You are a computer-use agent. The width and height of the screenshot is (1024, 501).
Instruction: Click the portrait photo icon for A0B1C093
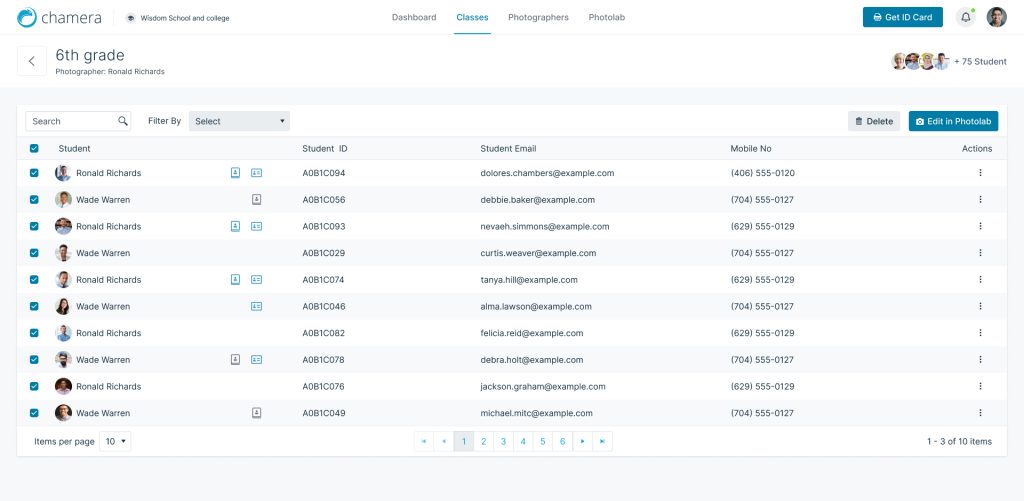pyautogui.click(x=236, y=226)
